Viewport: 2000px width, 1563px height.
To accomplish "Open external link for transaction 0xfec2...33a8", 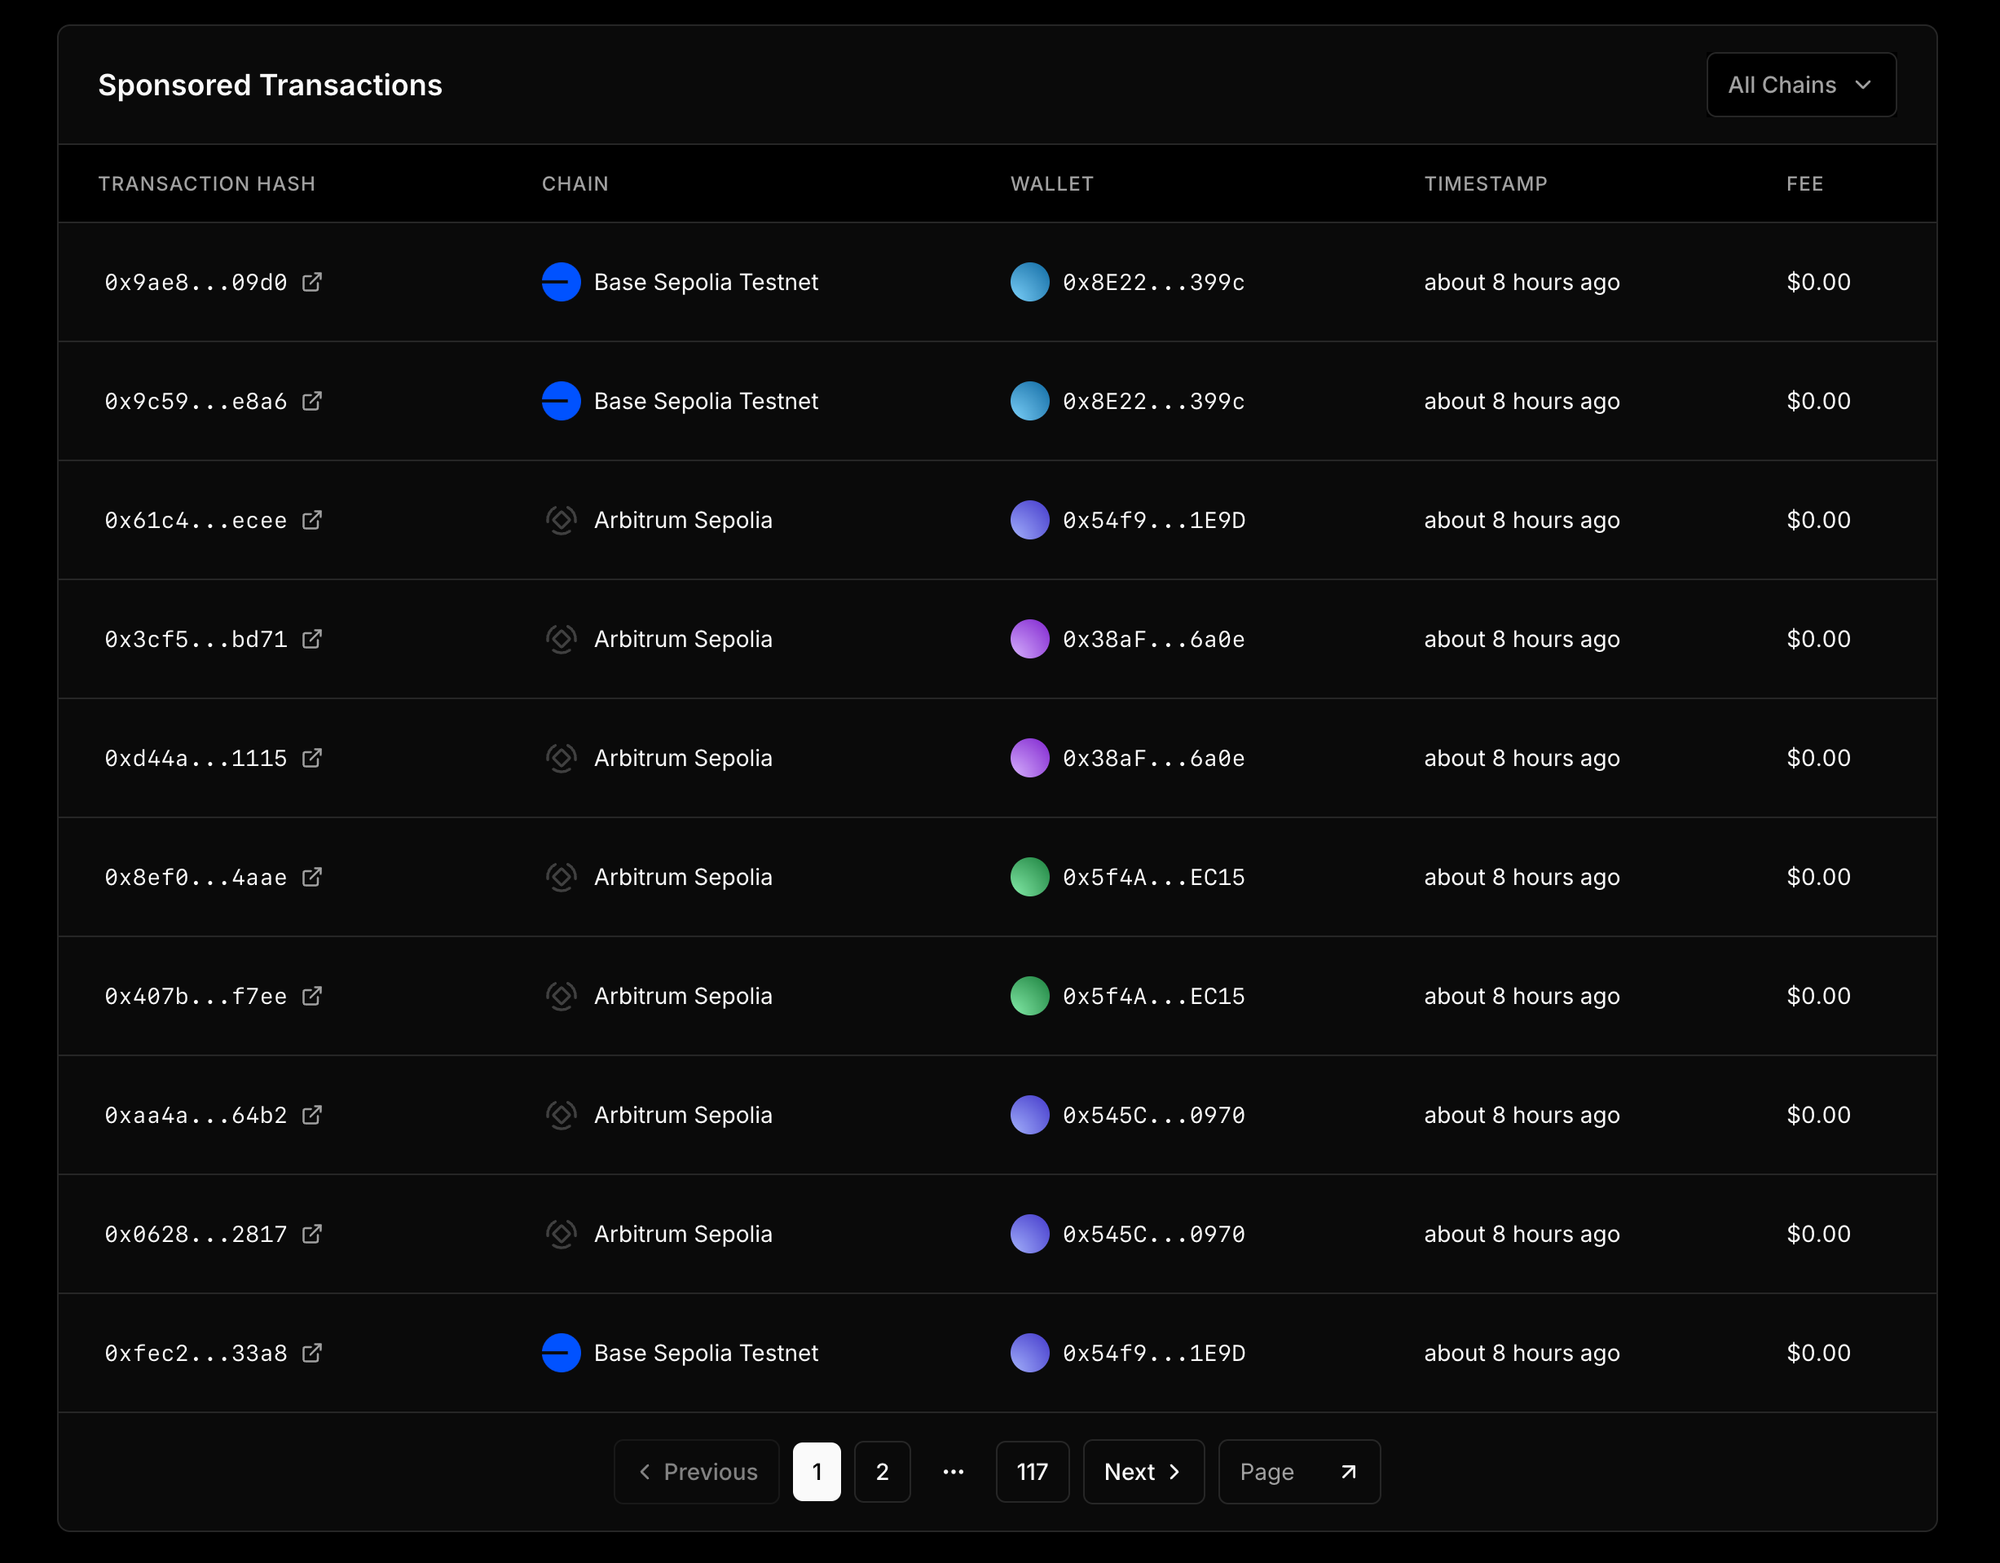I will (312, 1353).
